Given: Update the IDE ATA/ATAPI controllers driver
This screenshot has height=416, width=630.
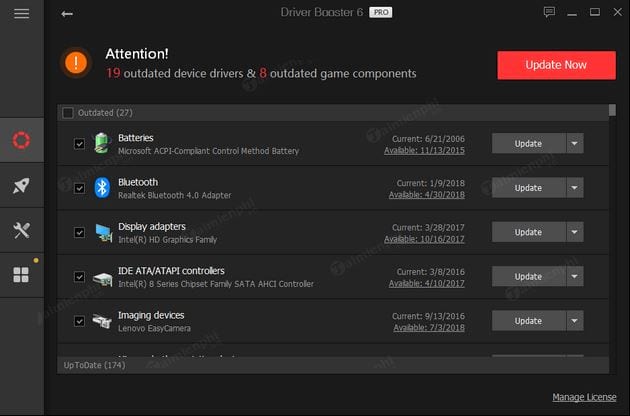Looking at the screenshot, I should 529,277.
